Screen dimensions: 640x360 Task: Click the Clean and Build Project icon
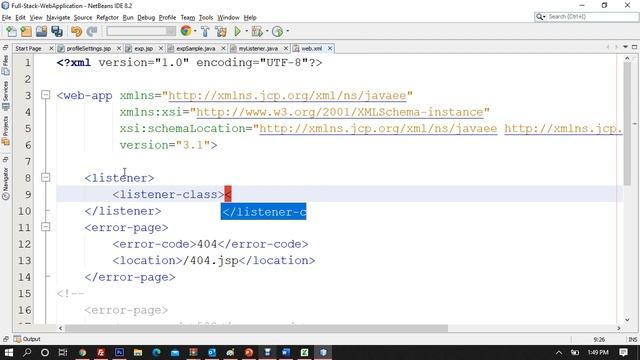tap(221, 31)
